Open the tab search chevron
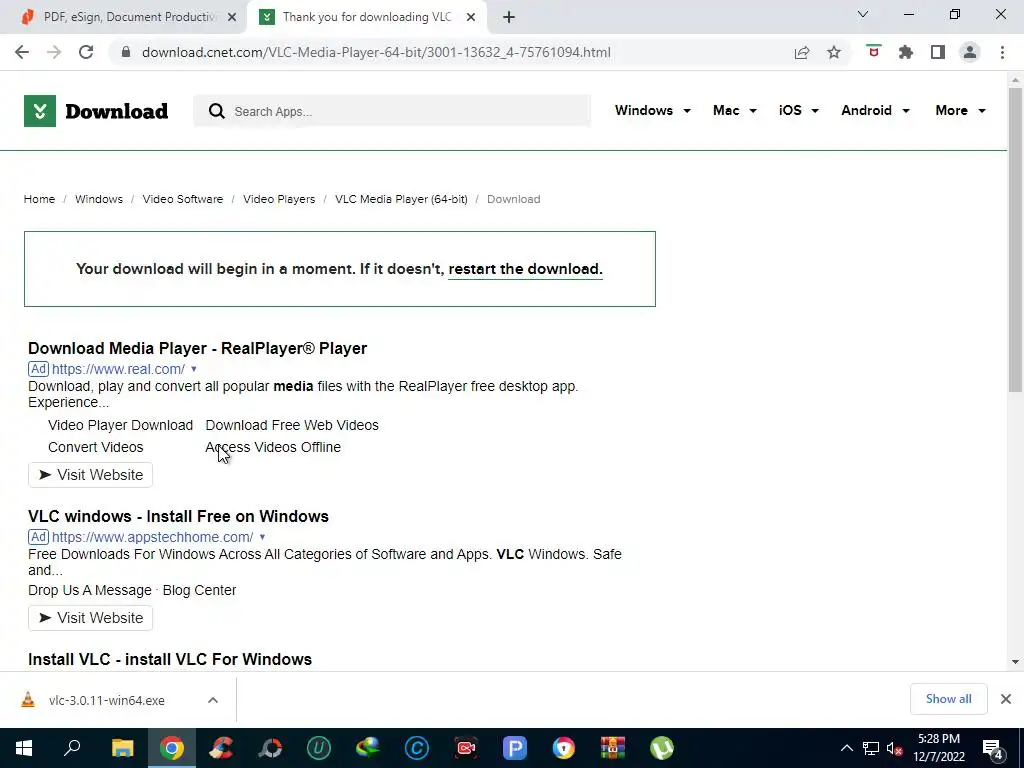 coord(863,14)
